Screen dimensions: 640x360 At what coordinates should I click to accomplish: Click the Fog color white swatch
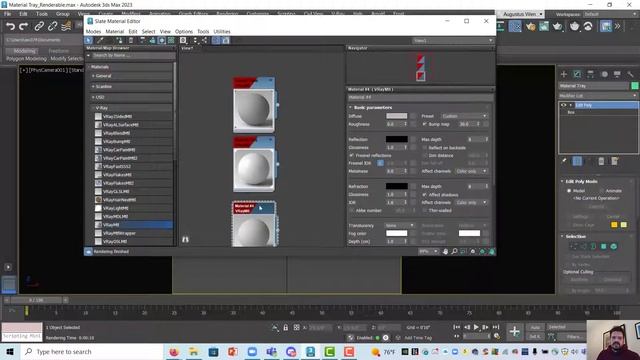point(397,233)
